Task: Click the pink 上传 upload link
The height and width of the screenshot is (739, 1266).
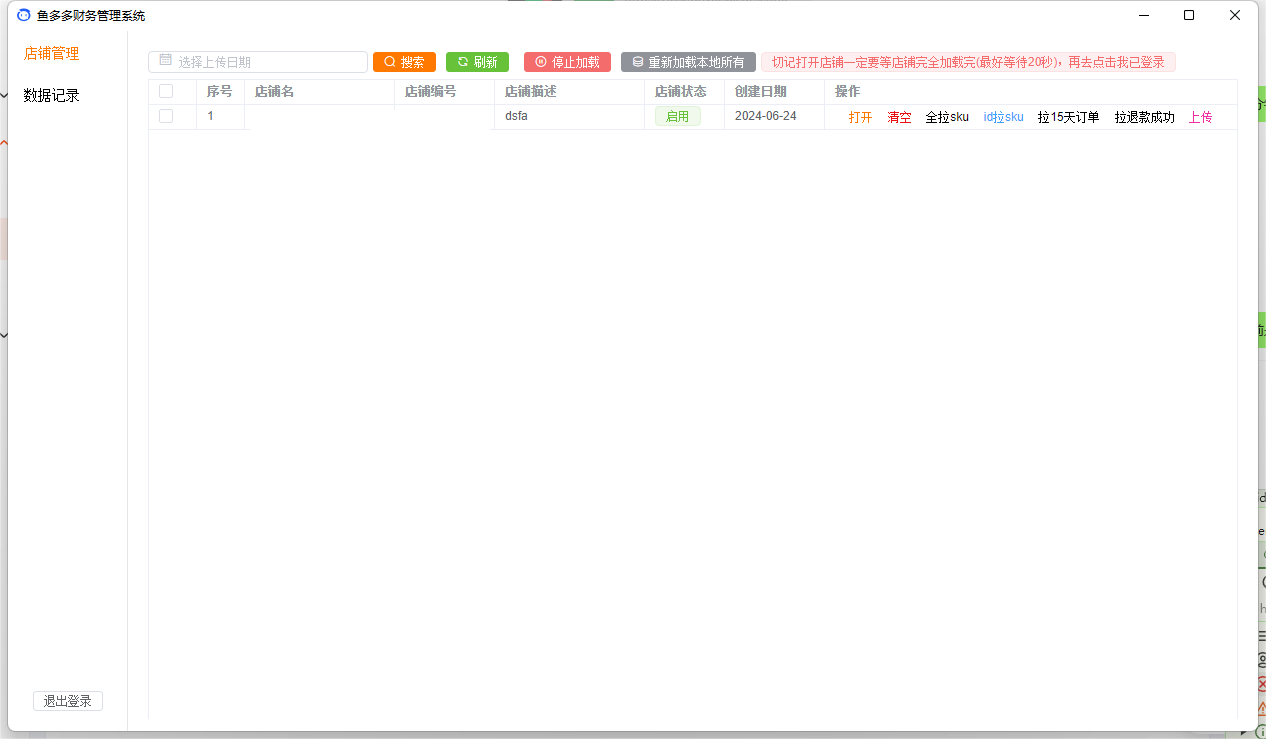Action: point(1200,117)
